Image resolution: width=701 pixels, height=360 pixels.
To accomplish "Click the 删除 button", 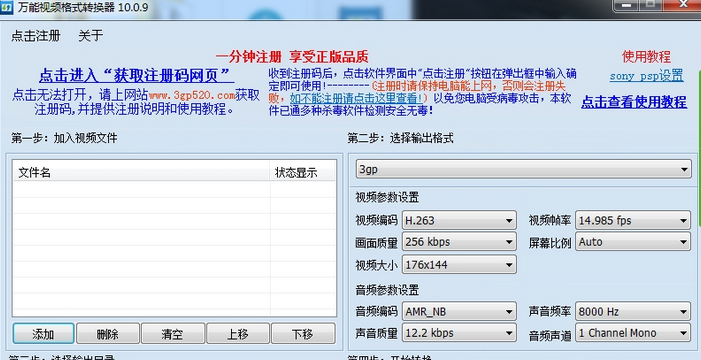I will 108,334.
